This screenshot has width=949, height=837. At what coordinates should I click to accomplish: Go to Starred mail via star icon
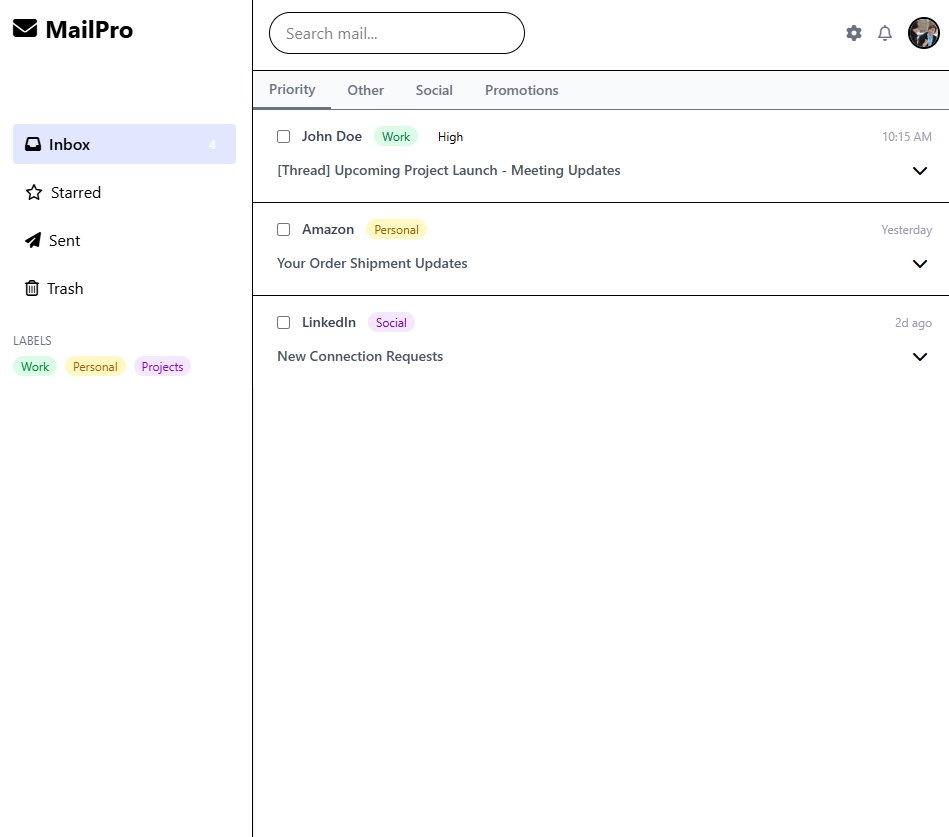tap(34, 192)
